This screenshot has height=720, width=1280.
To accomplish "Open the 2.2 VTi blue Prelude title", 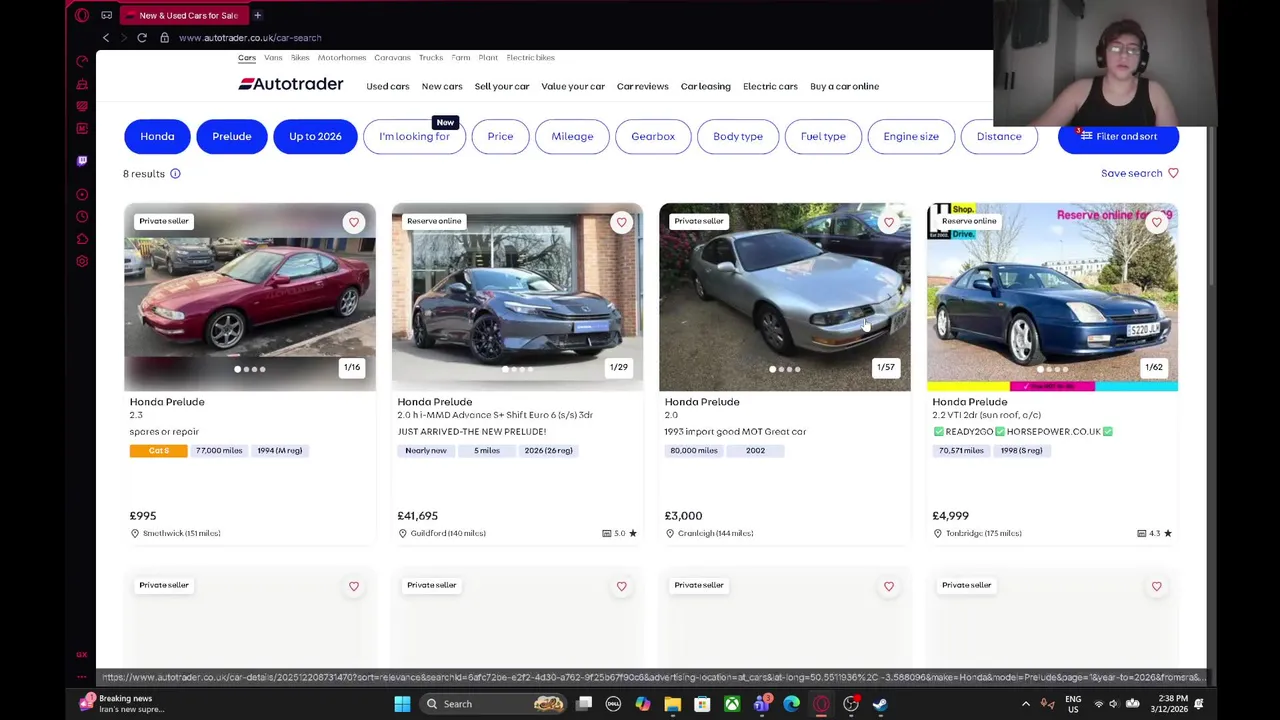I will 970,402.
